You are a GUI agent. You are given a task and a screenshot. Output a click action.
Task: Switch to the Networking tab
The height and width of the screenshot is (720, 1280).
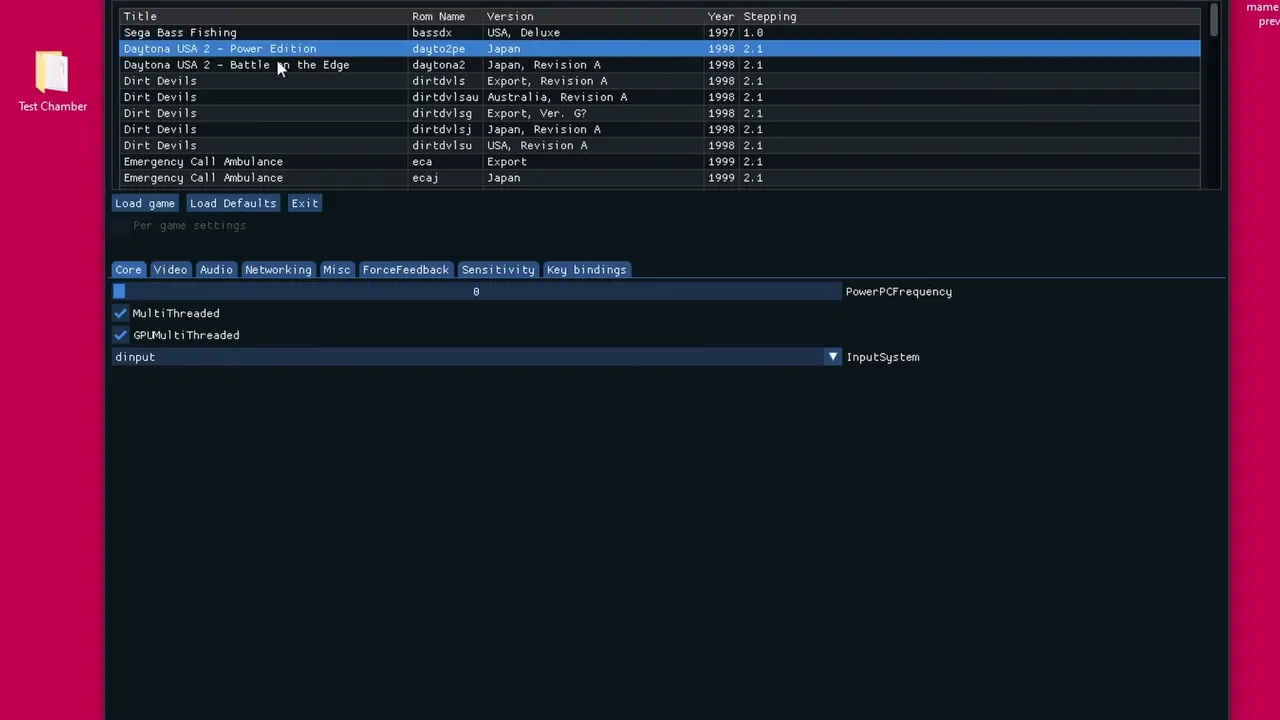coord(278,269)
